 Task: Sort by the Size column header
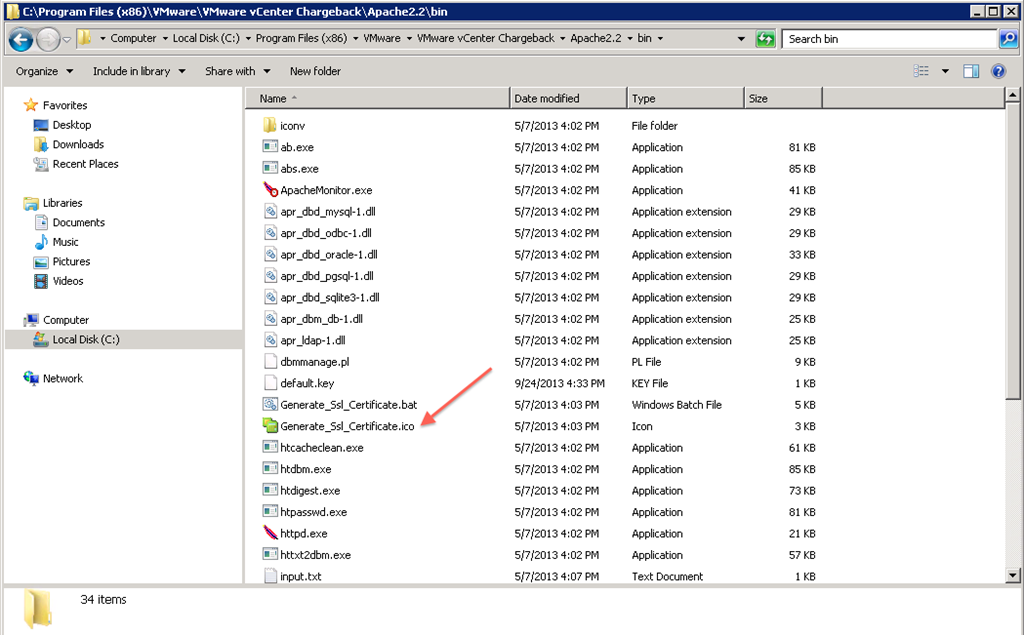[783, 99]
